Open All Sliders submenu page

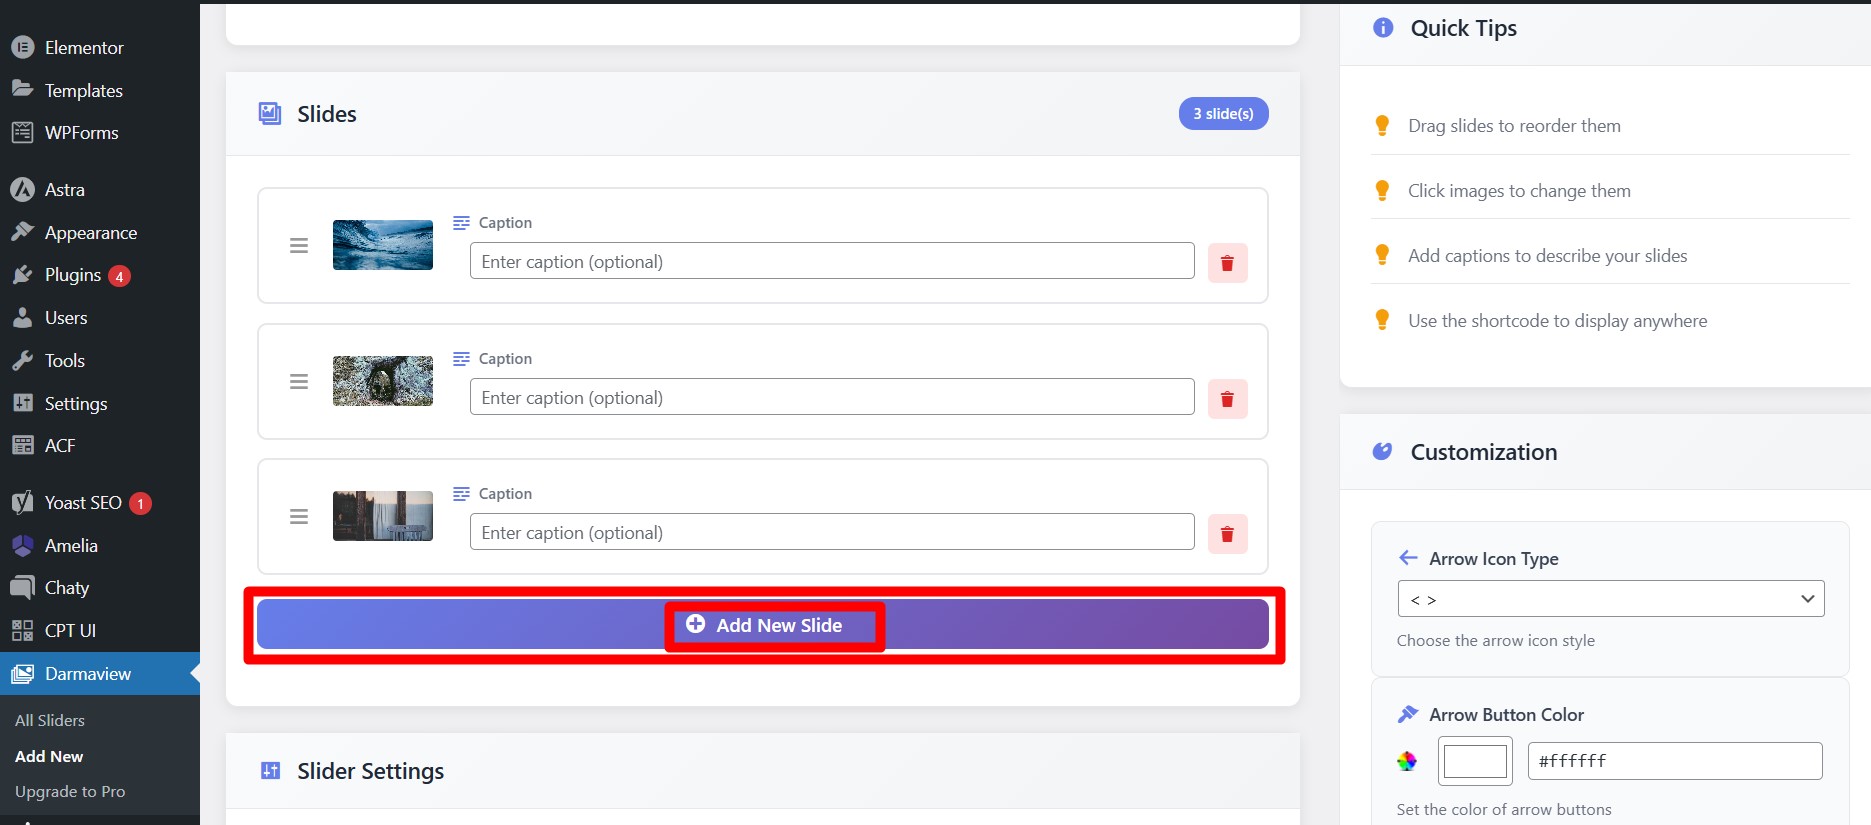[50, 720]
